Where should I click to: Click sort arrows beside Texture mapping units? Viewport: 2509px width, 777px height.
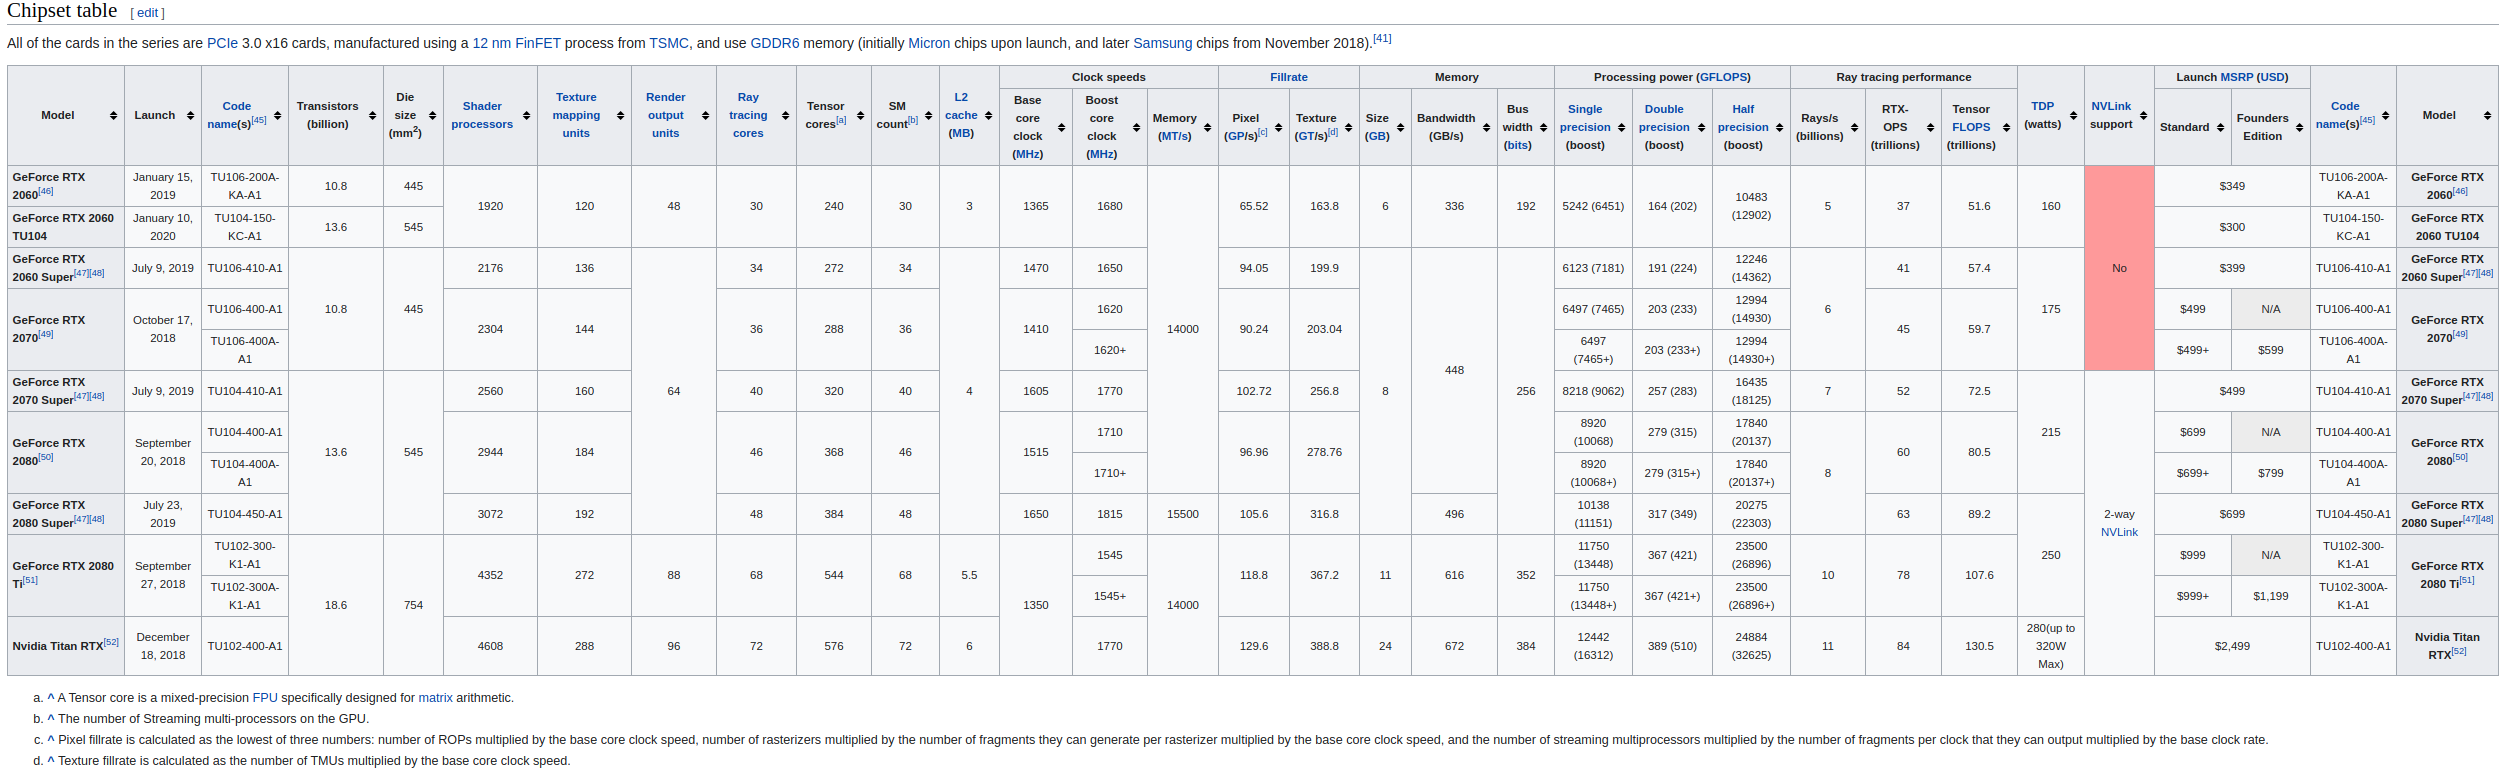[x=620, y=116]
